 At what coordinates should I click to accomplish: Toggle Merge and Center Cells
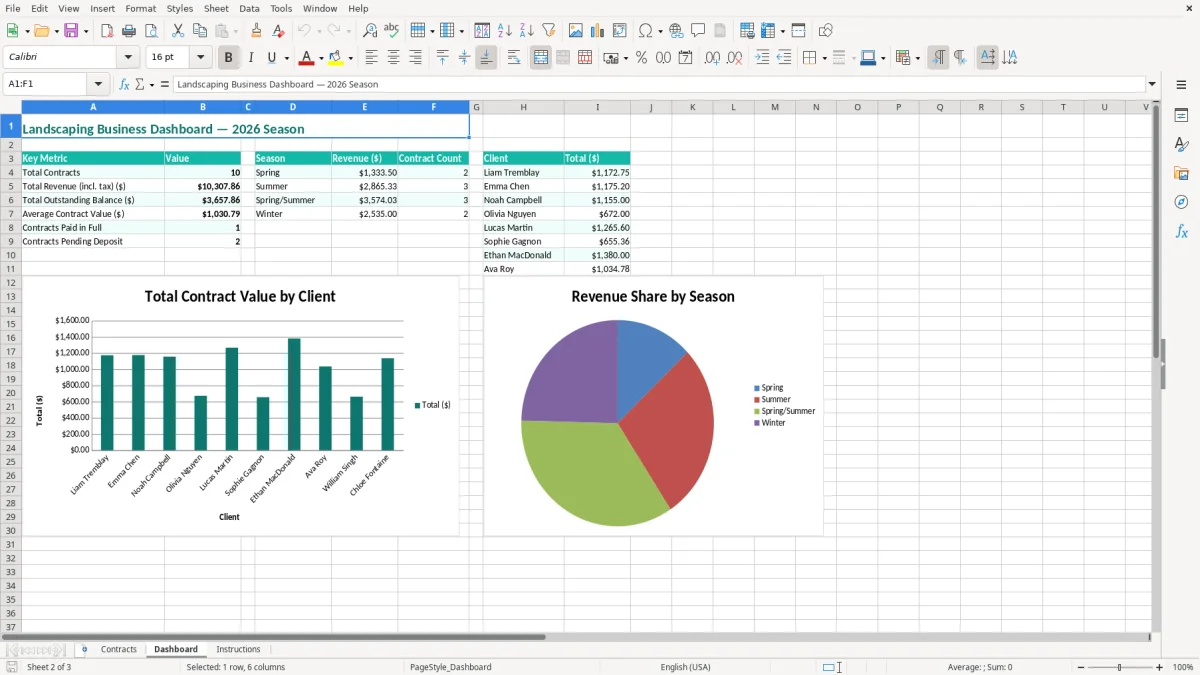[x=541, y=58]
